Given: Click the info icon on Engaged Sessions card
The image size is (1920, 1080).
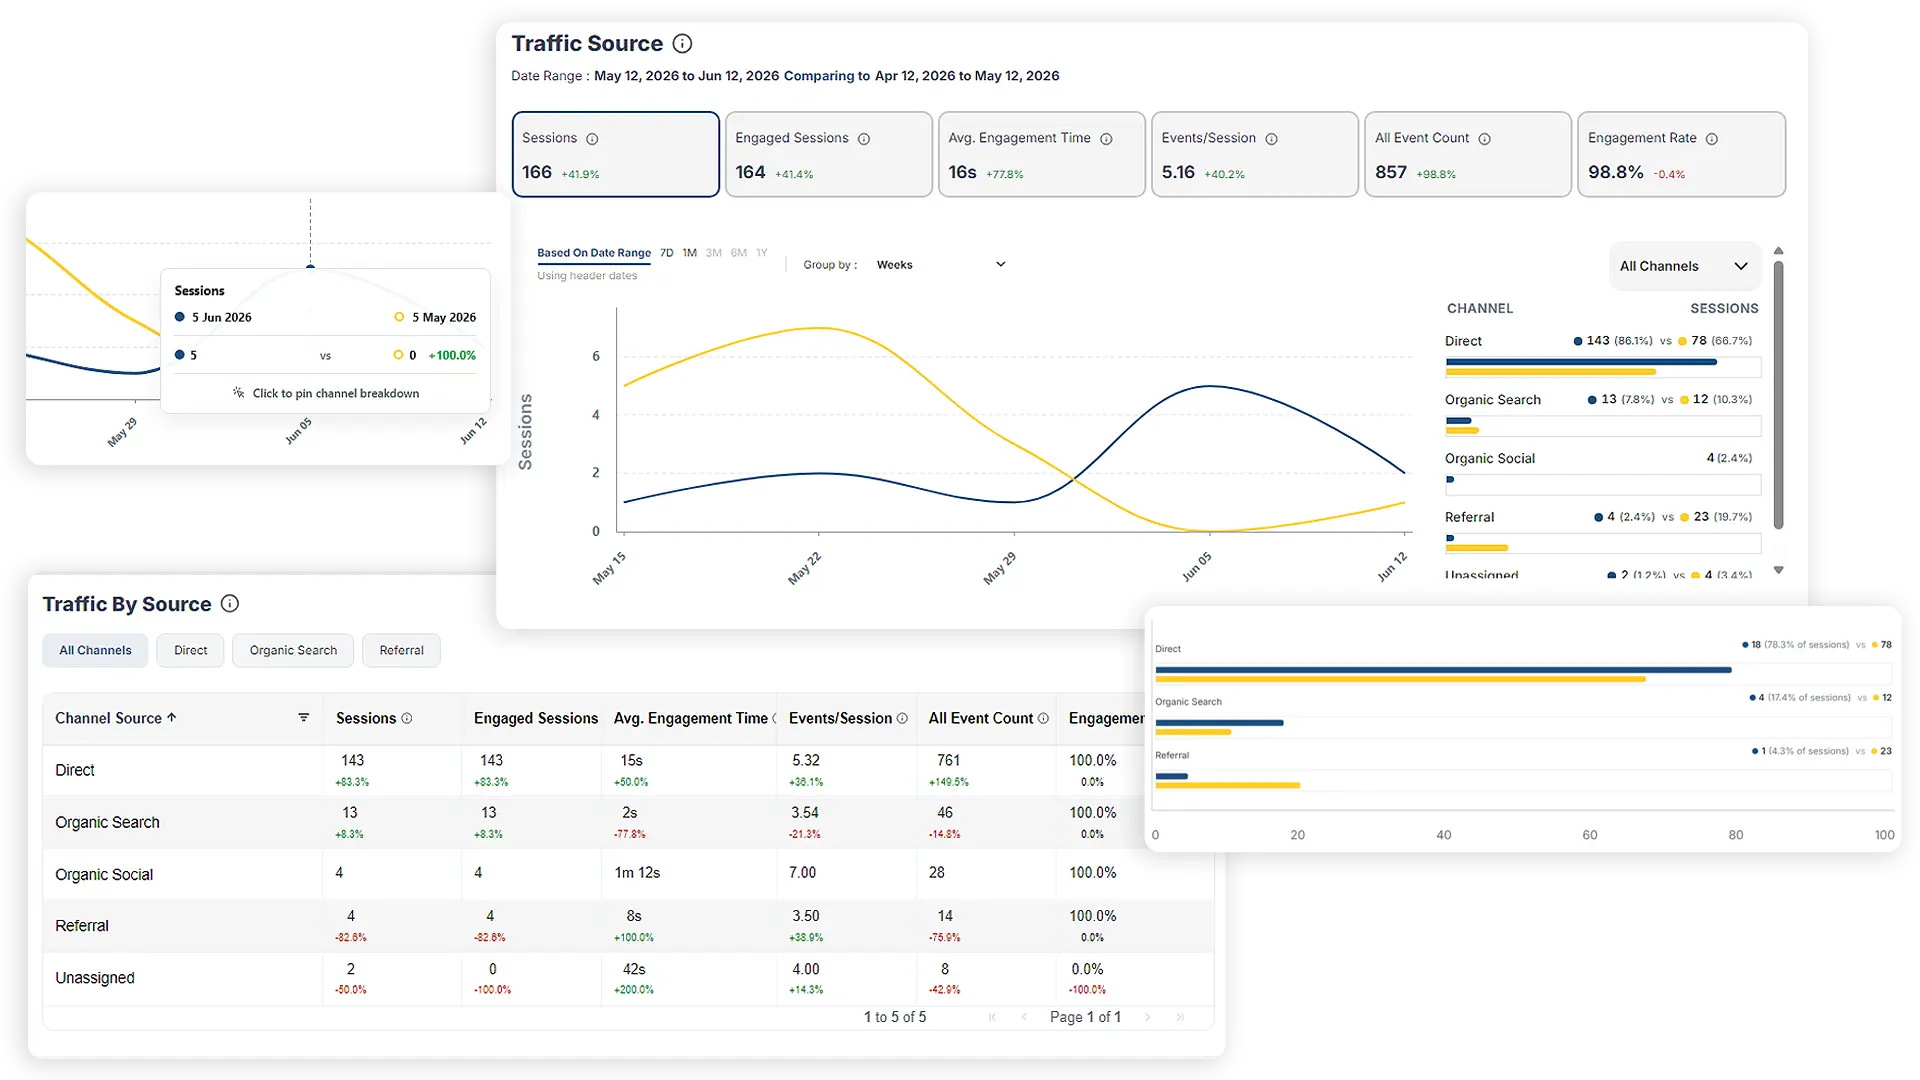Looking at the screenshot, I should tap(864, 139).
